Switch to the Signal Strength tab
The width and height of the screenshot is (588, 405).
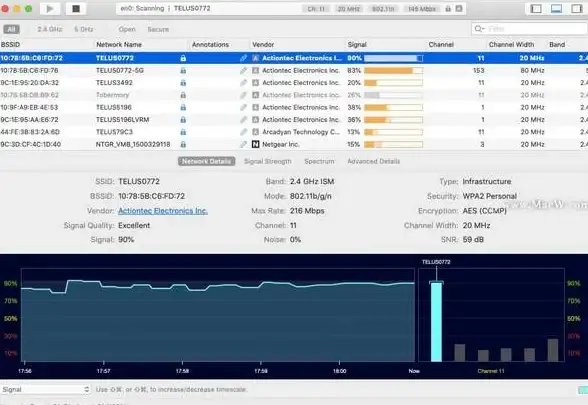[268, 161]
